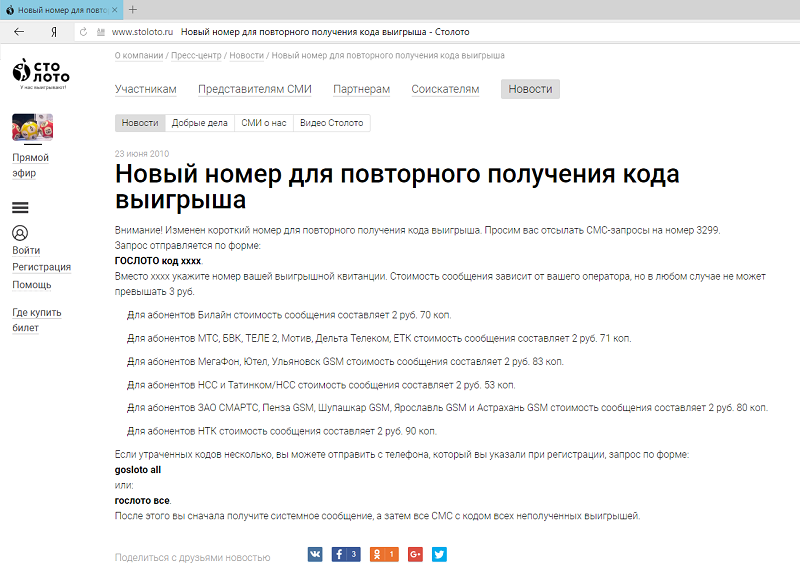Click the Stoloto logo
Viewport: 800px width, 569px height.
[x=41, y=73]
